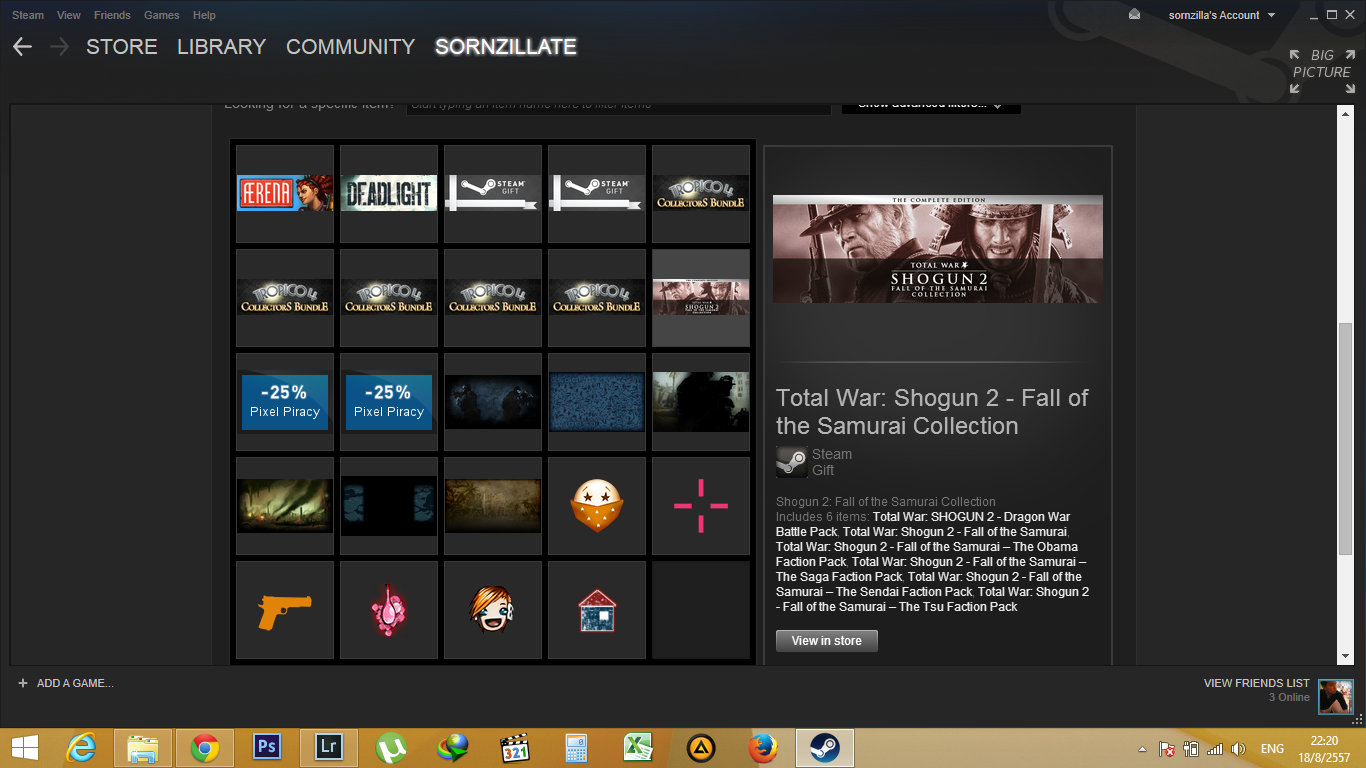The height and width of the screenshot is (768, 1366).
Task: Select the orange star ball emoticon item
Action: click(x=597, y=505)
